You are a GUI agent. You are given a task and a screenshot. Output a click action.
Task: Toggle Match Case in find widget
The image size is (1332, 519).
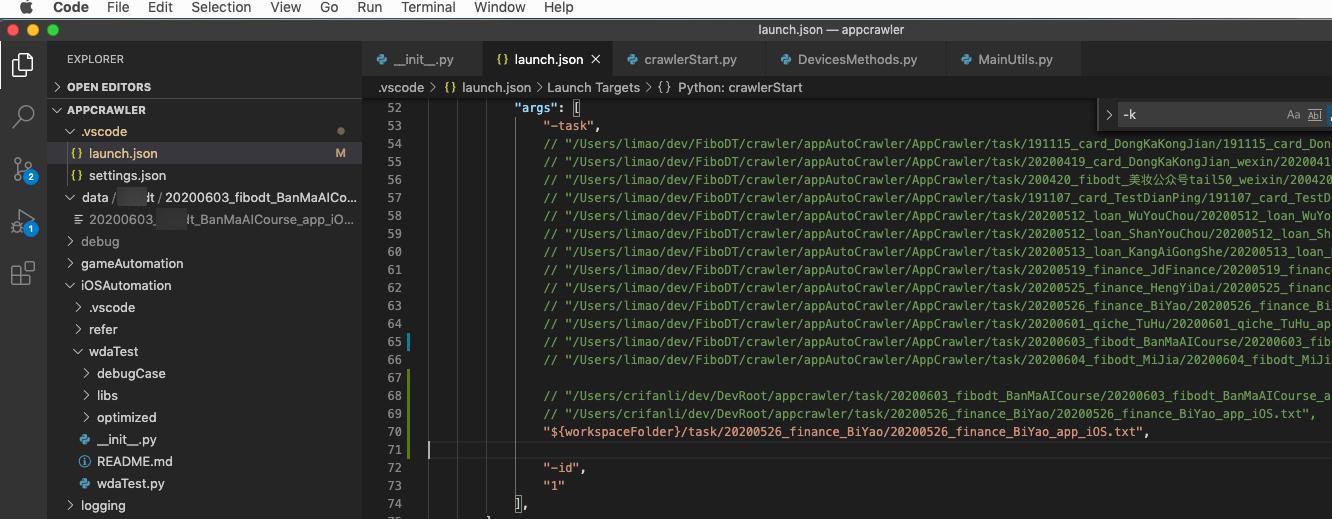(1293, 115)
